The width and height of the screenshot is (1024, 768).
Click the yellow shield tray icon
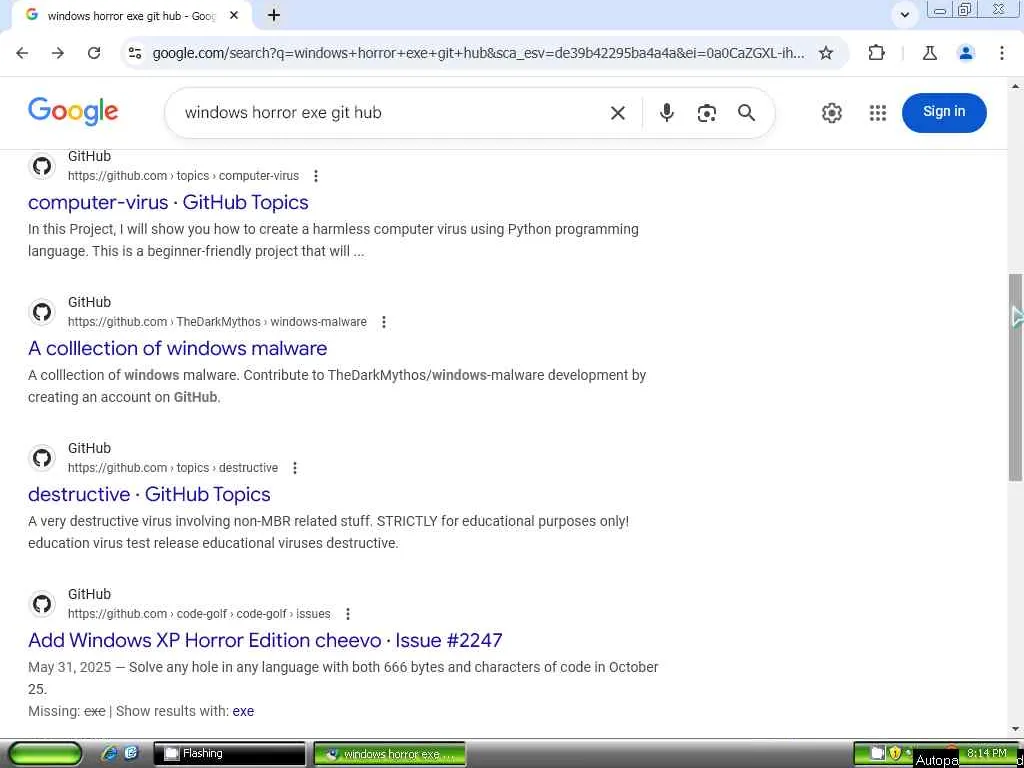(x=895, y=754)
